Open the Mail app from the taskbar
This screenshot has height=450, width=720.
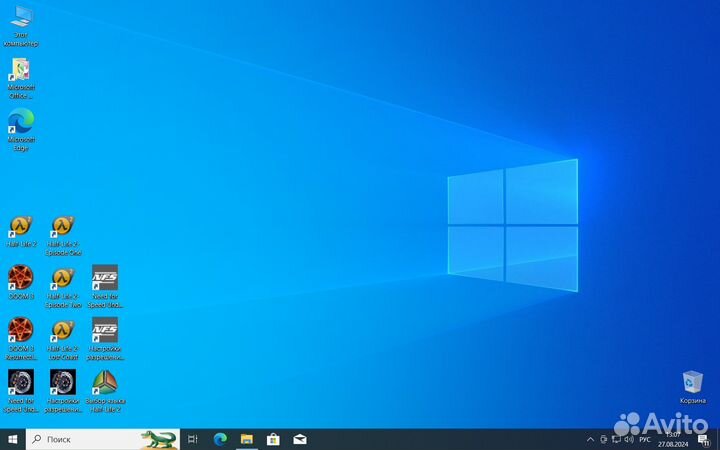(x=300, y=439)
